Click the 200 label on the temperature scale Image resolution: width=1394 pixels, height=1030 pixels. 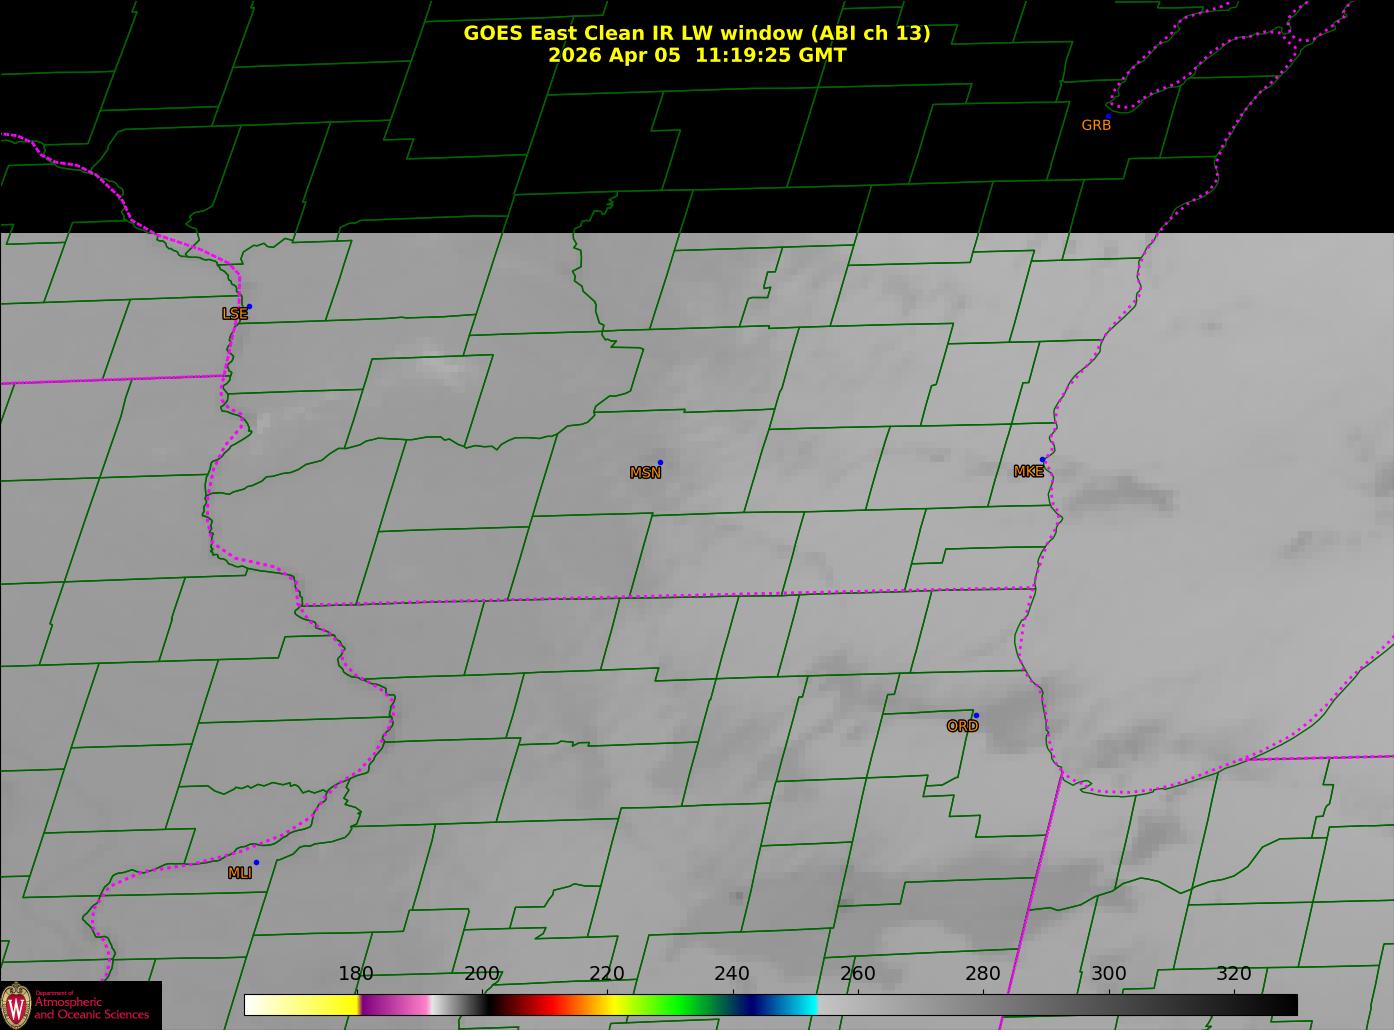click(481, 974)
